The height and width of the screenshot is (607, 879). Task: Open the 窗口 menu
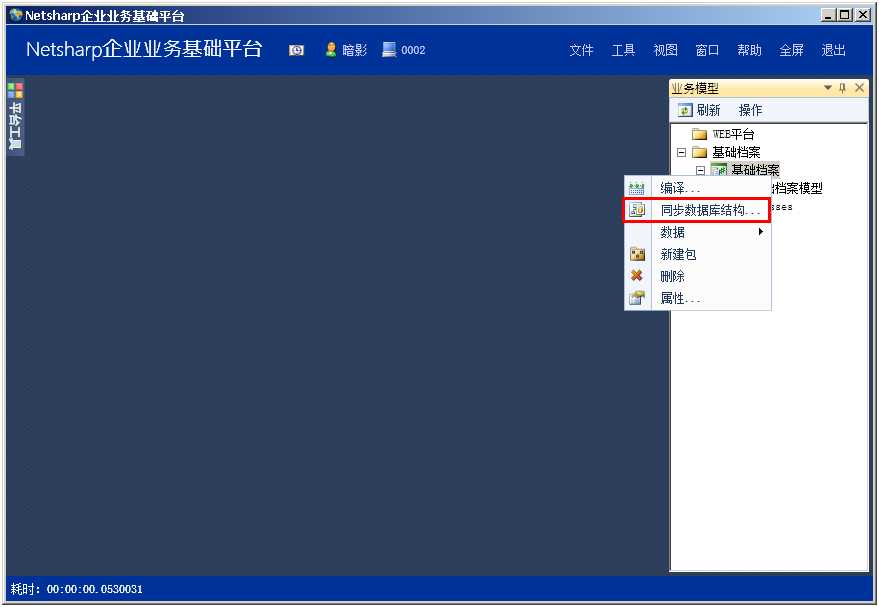[707, 50]
